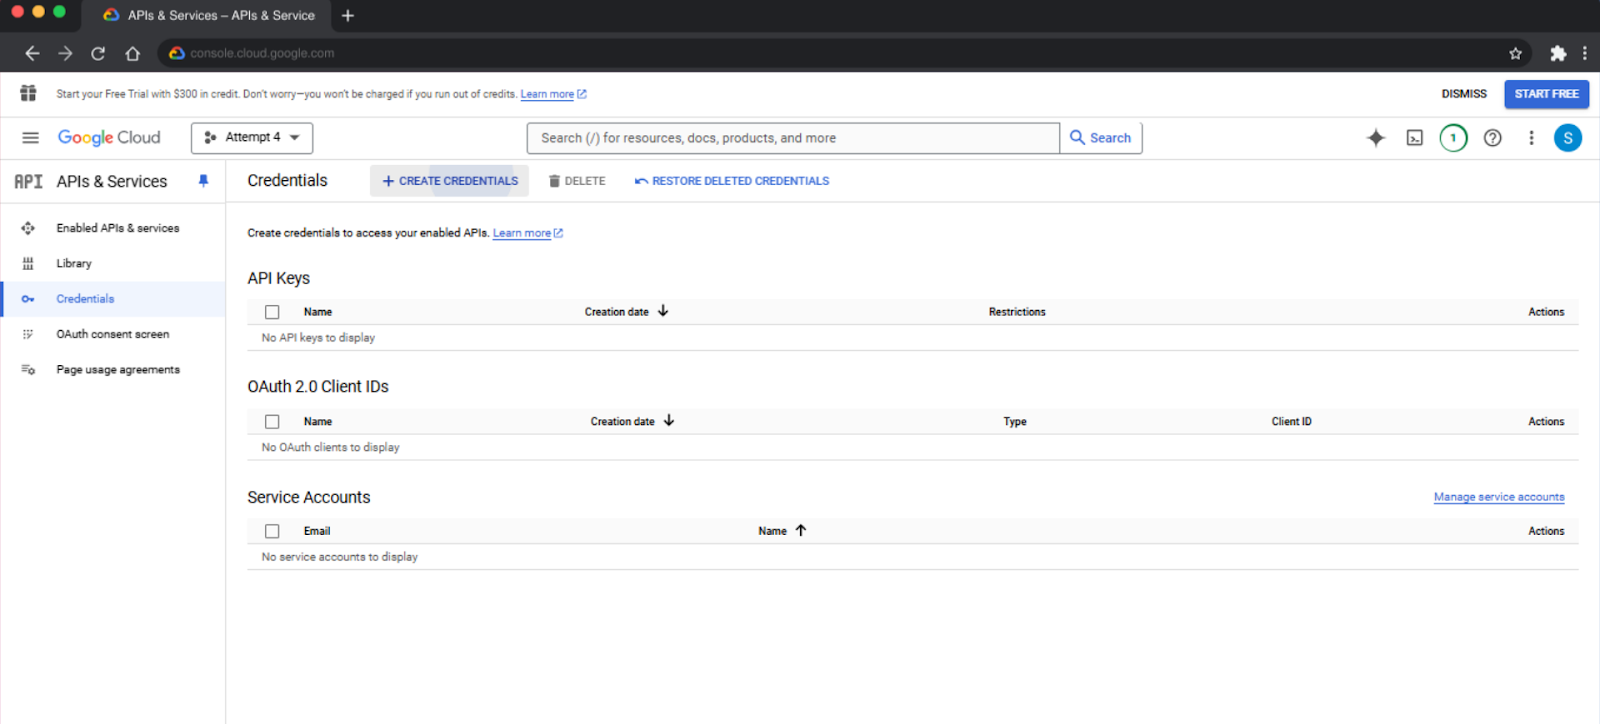Image resolution: width=1600 pixels, height=724 pixels.
Task: Click the Type column header
Action: pos(1015,422)
